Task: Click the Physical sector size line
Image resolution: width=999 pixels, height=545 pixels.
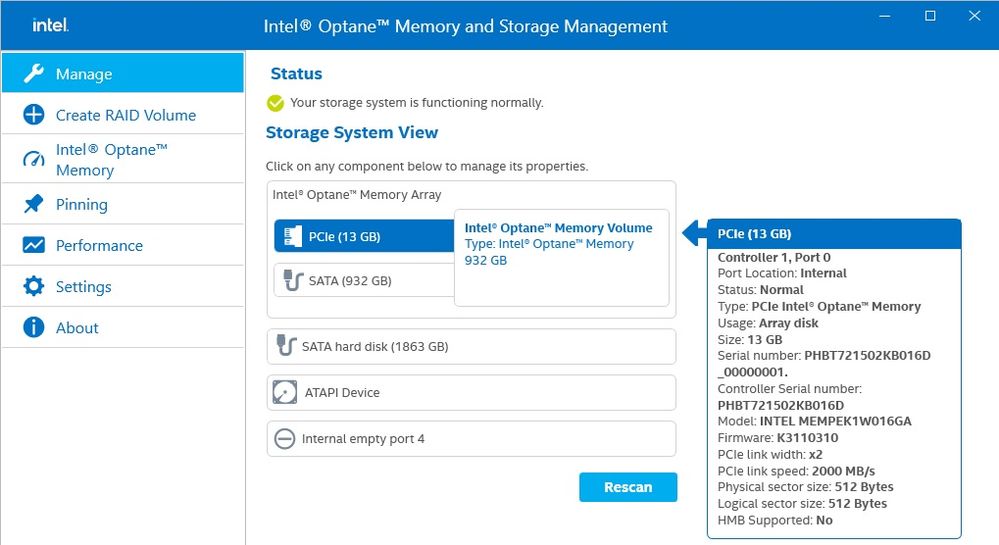Action: coord(805,487)
